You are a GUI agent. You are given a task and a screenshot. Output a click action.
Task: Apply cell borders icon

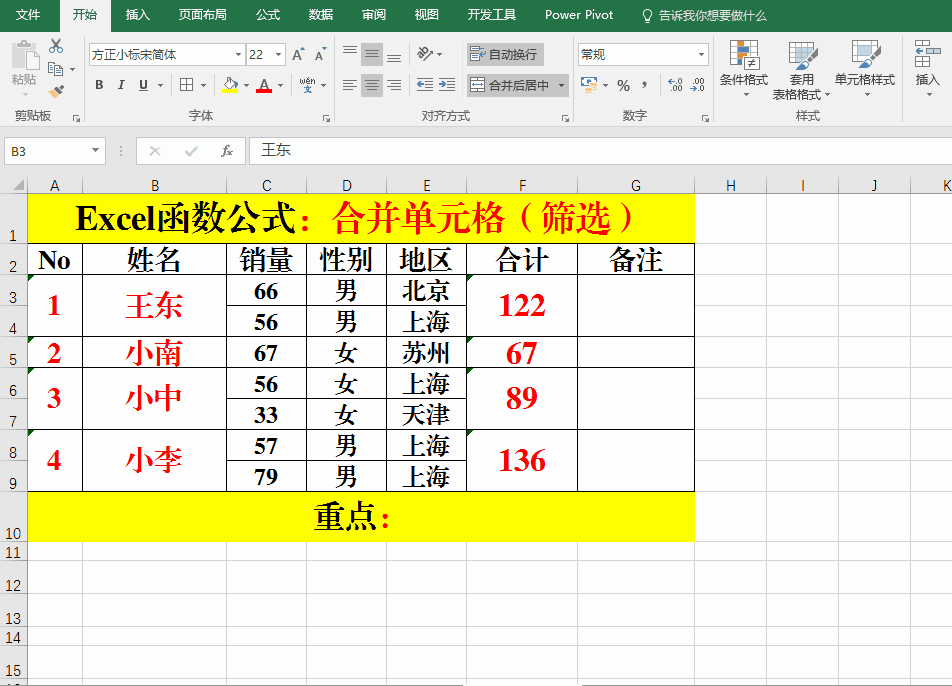(187, 85)
